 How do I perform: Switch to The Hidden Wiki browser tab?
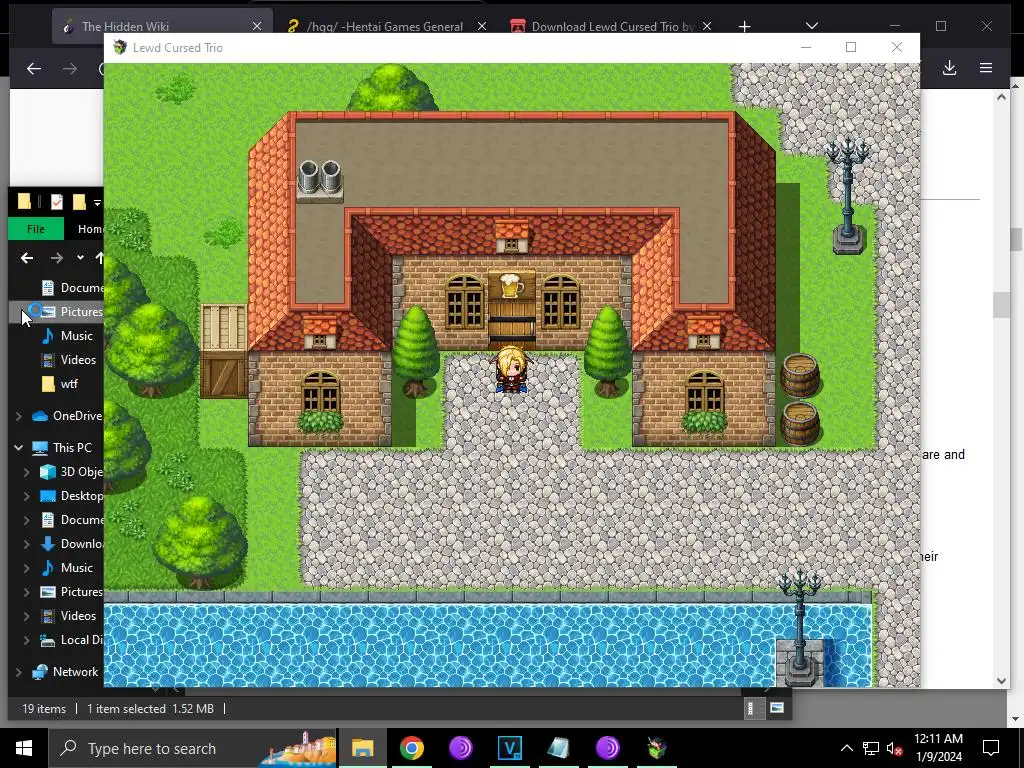[163, 26]
